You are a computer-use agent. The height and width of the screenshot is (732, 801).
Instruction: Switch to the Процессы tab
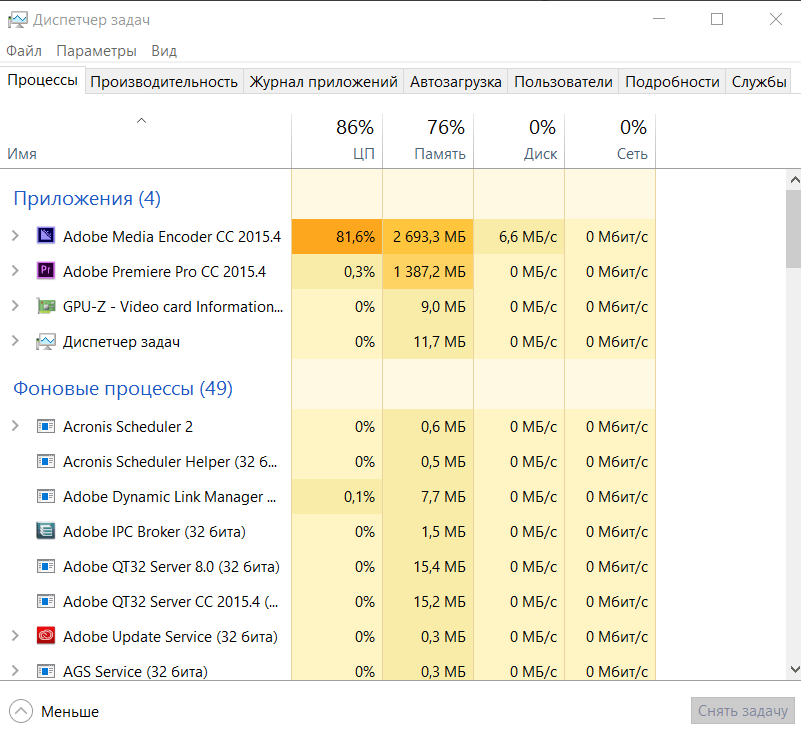pos(42,80)
